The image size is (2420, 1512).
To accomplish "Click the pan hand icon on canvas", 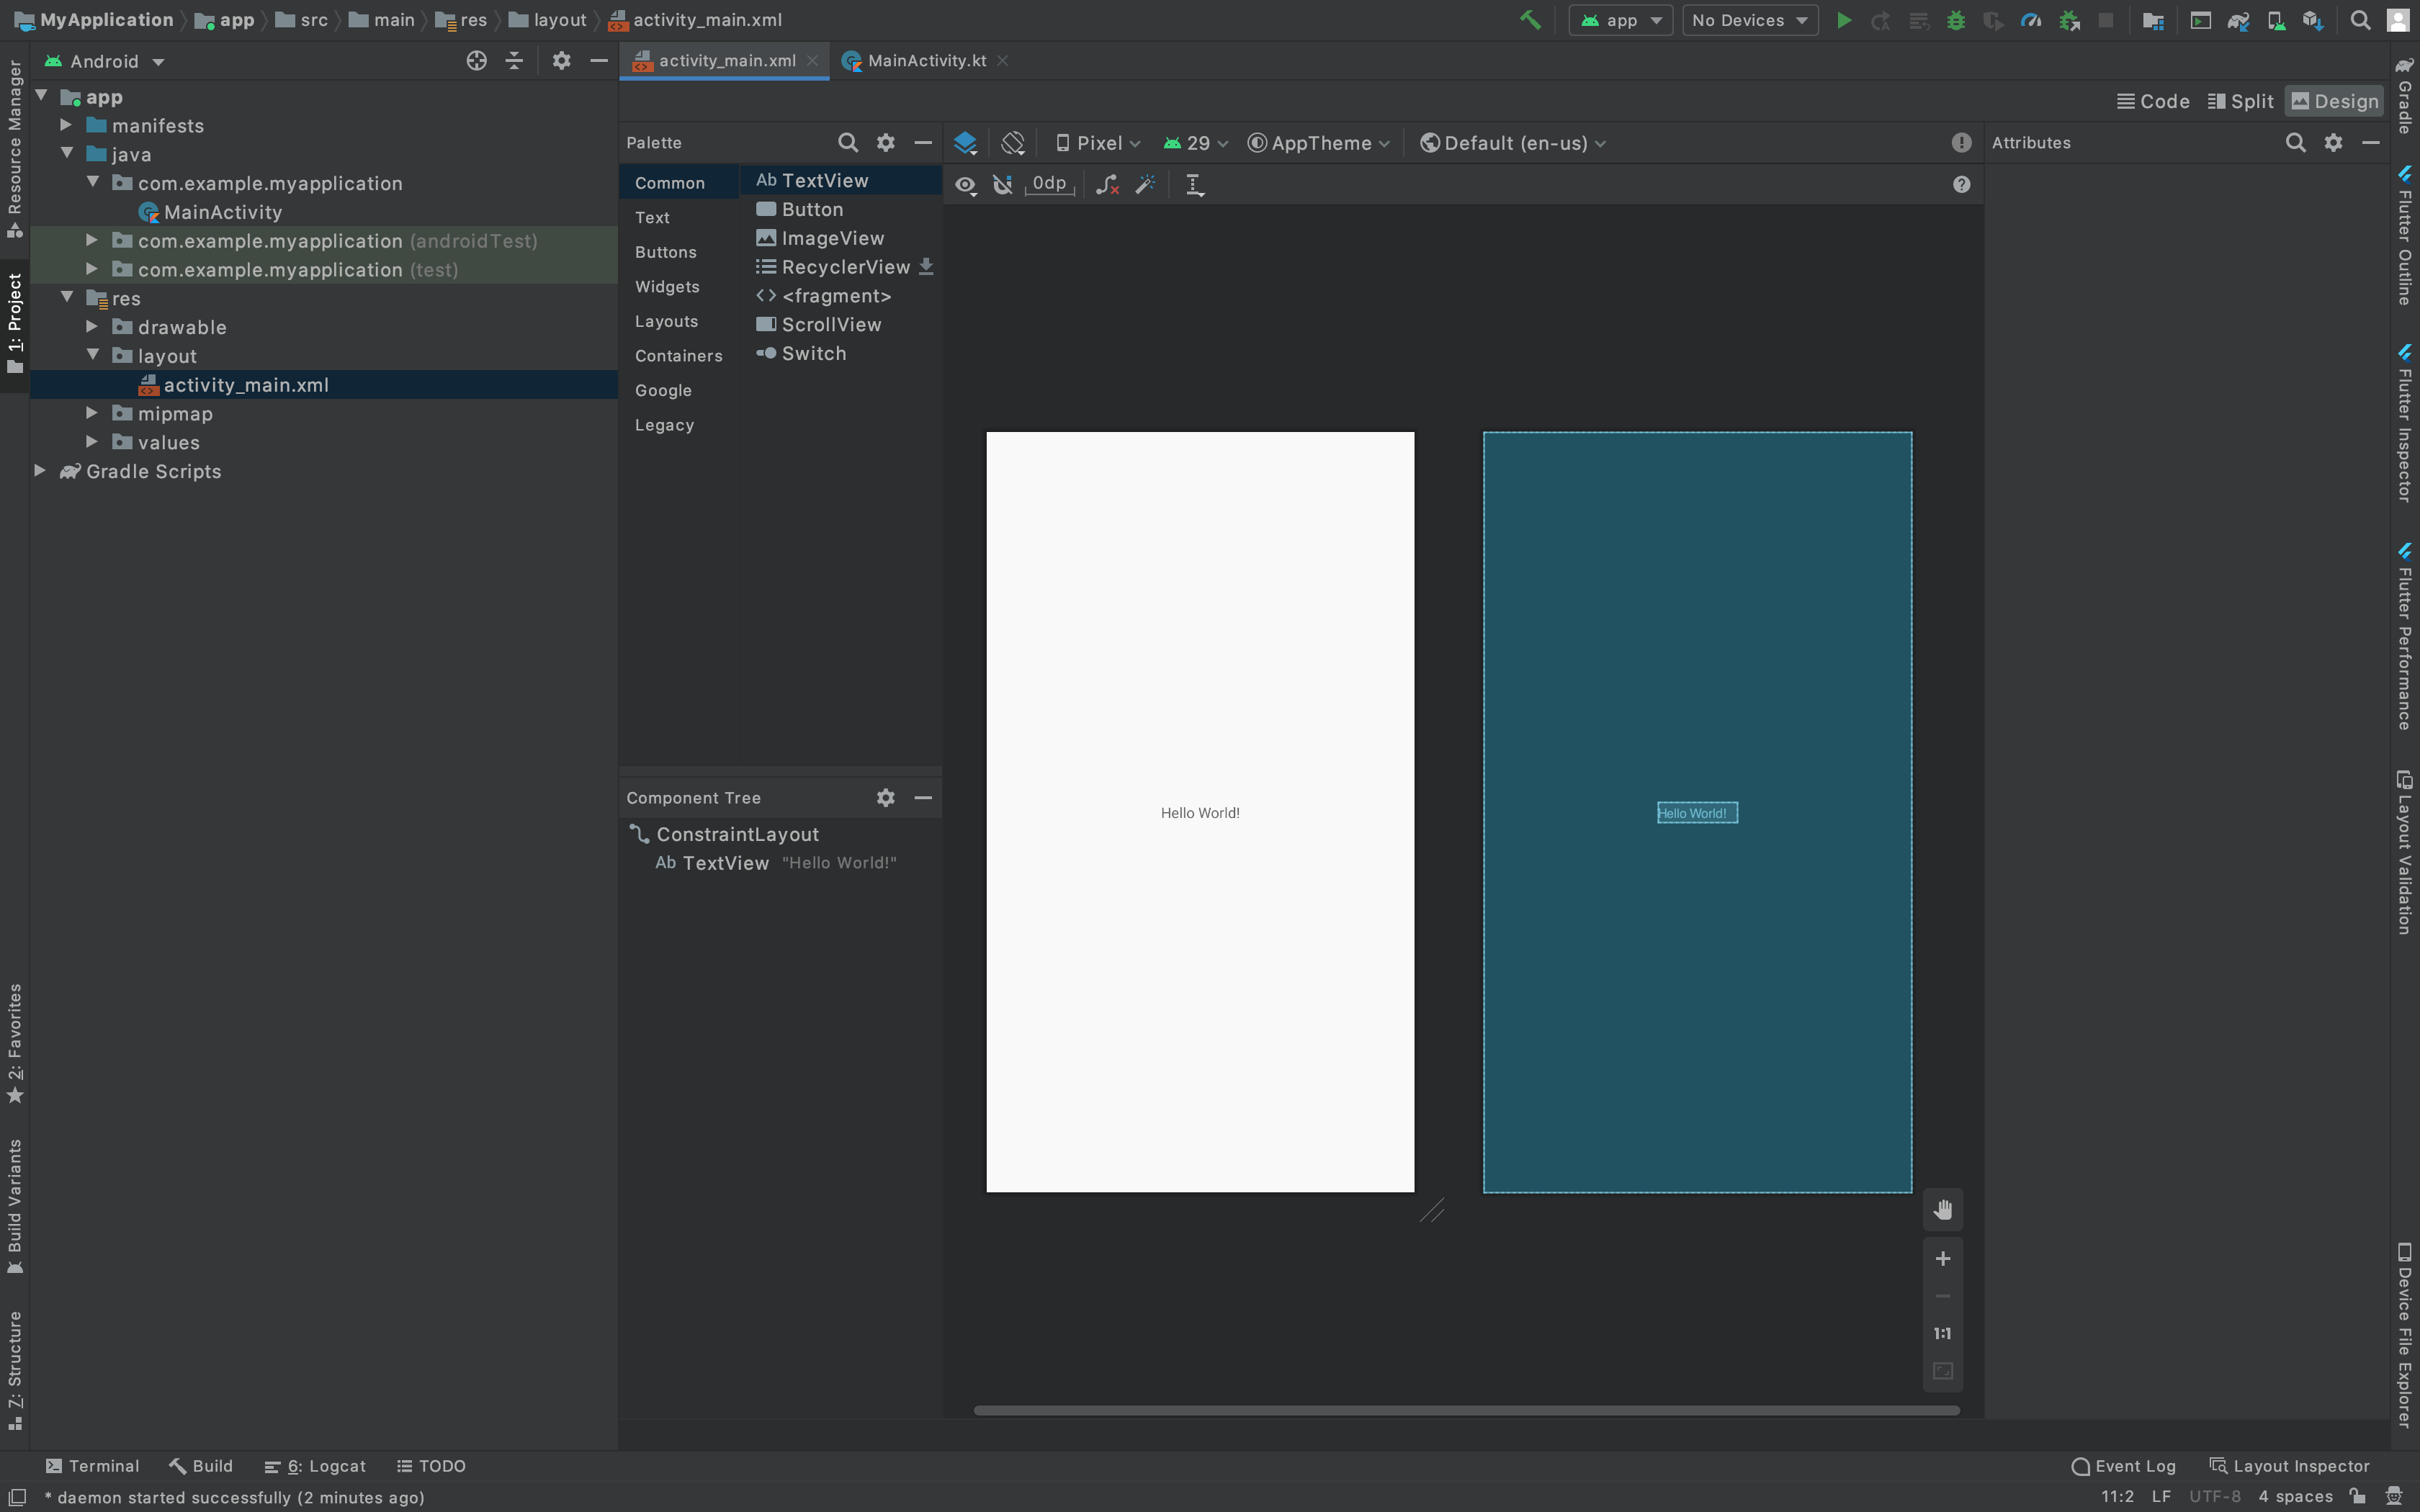I will coord(1942,1210).
